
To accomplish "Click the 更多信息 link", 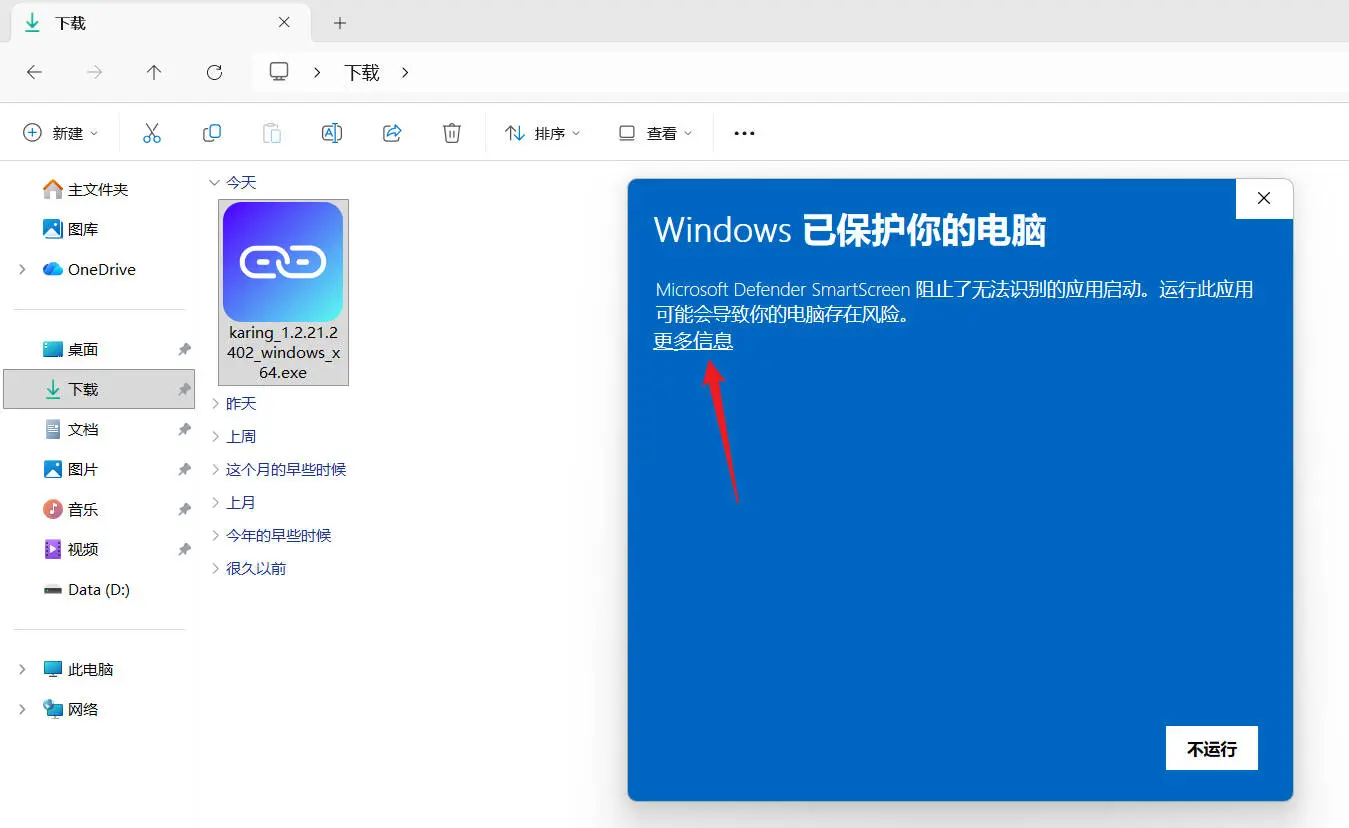I will tap(693, 341).
